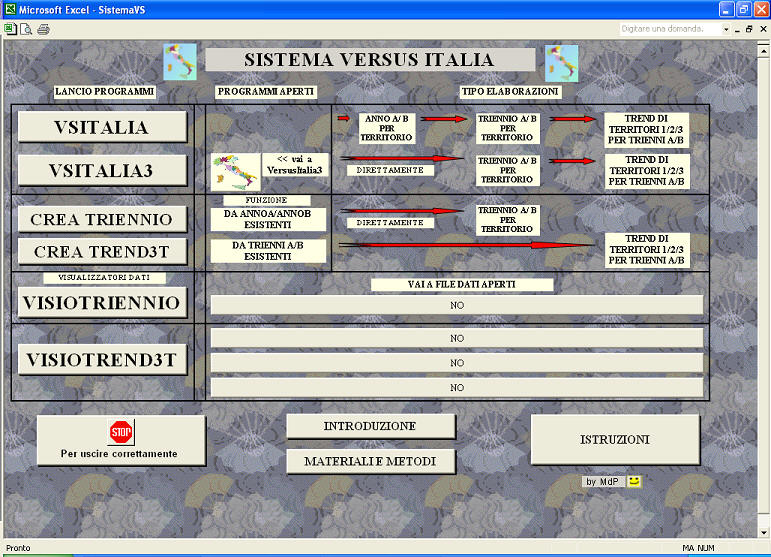Click 'SISTEMA VERSUS ITALIA' title banner

coord(370,60)
